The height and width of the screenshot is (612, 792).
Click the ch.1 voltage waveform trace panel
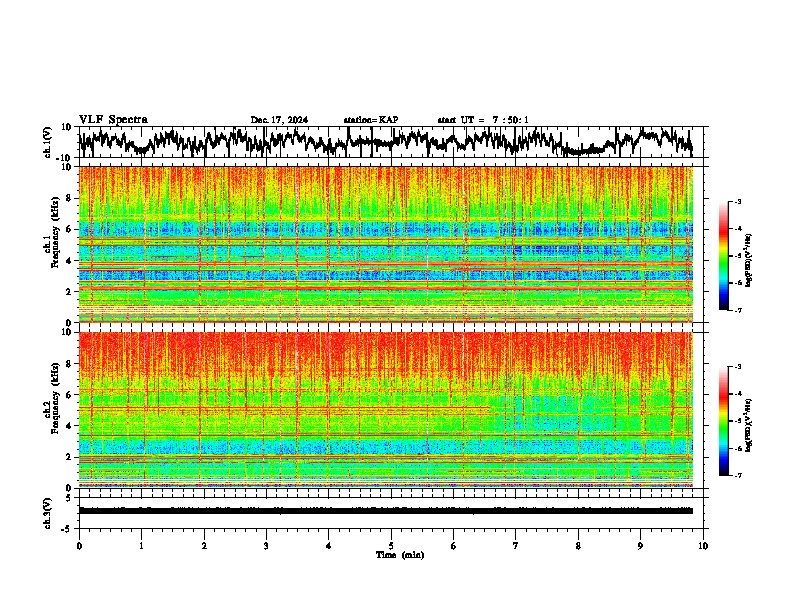pos(393,142)
